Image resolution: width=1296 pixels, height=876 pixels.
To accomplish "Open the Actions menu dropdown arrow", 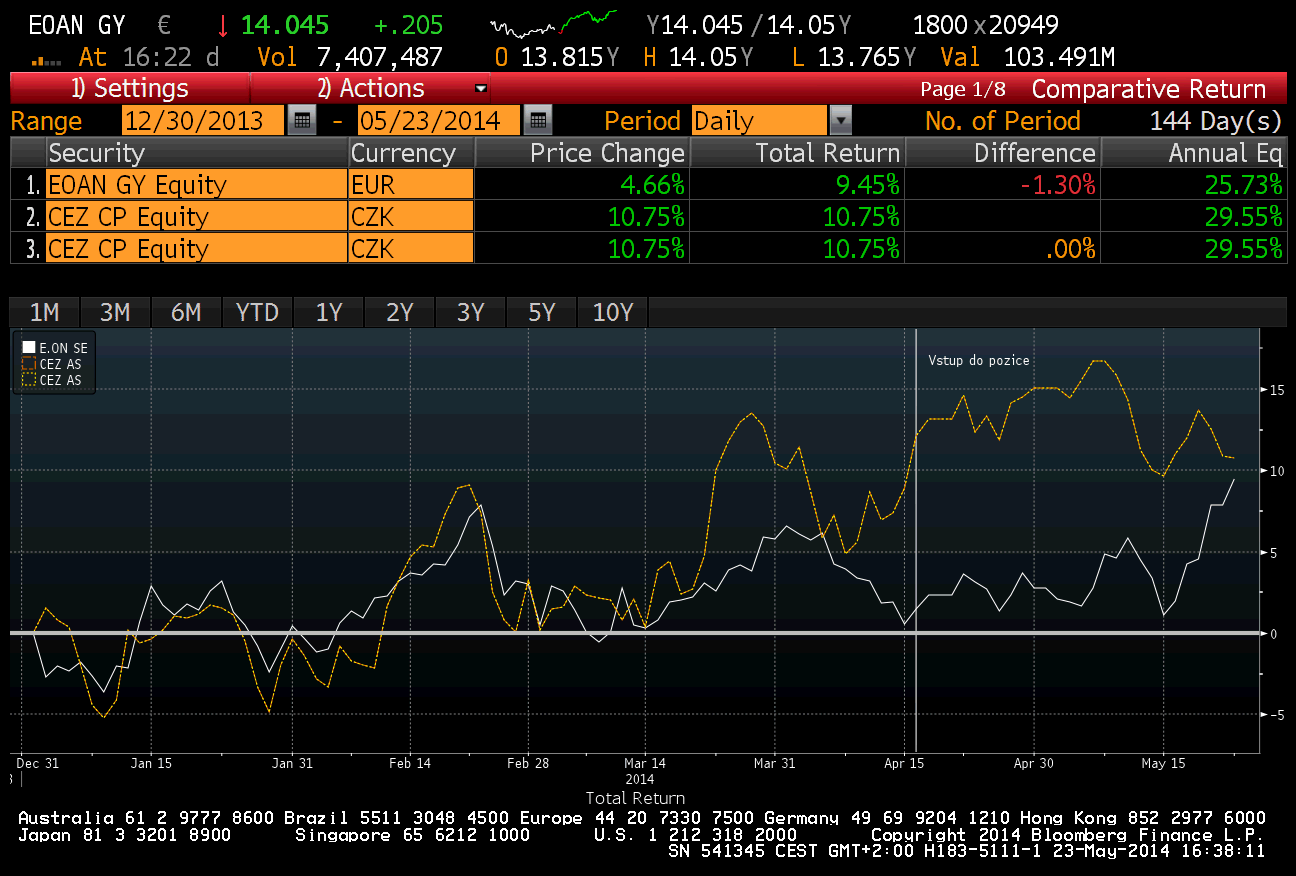I will (481, 88).
